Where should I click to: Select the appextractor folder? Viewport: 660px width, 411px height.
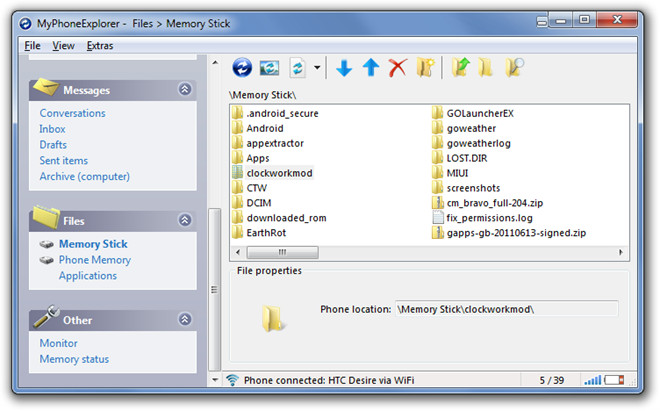(x=268, y=144)
